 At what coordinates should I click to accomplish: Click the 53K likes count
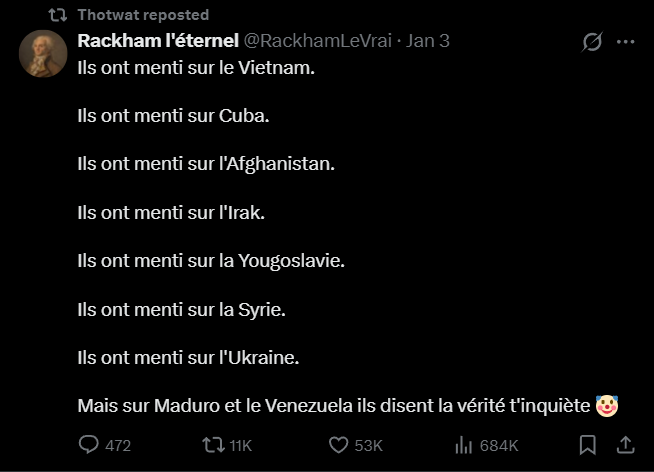click(369, 446)
